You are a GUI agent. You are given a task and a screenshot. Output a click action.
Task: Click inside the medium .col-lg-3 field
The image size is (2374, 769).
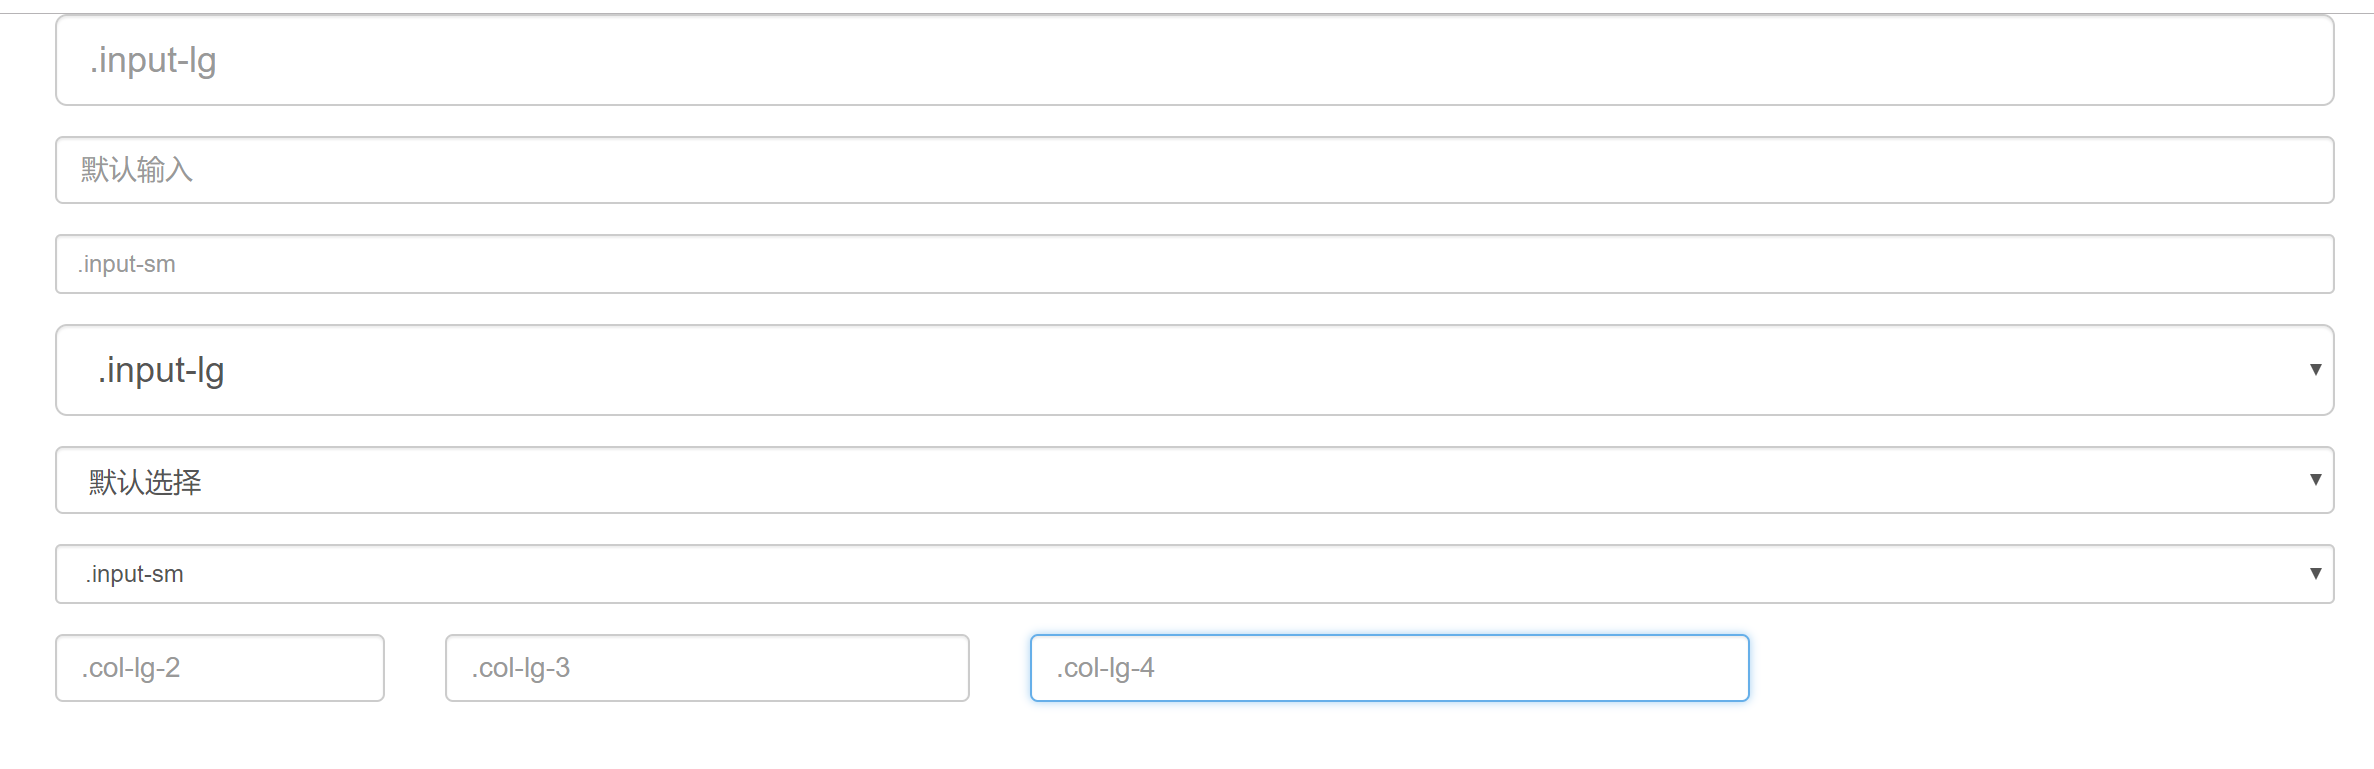point(706,667)
